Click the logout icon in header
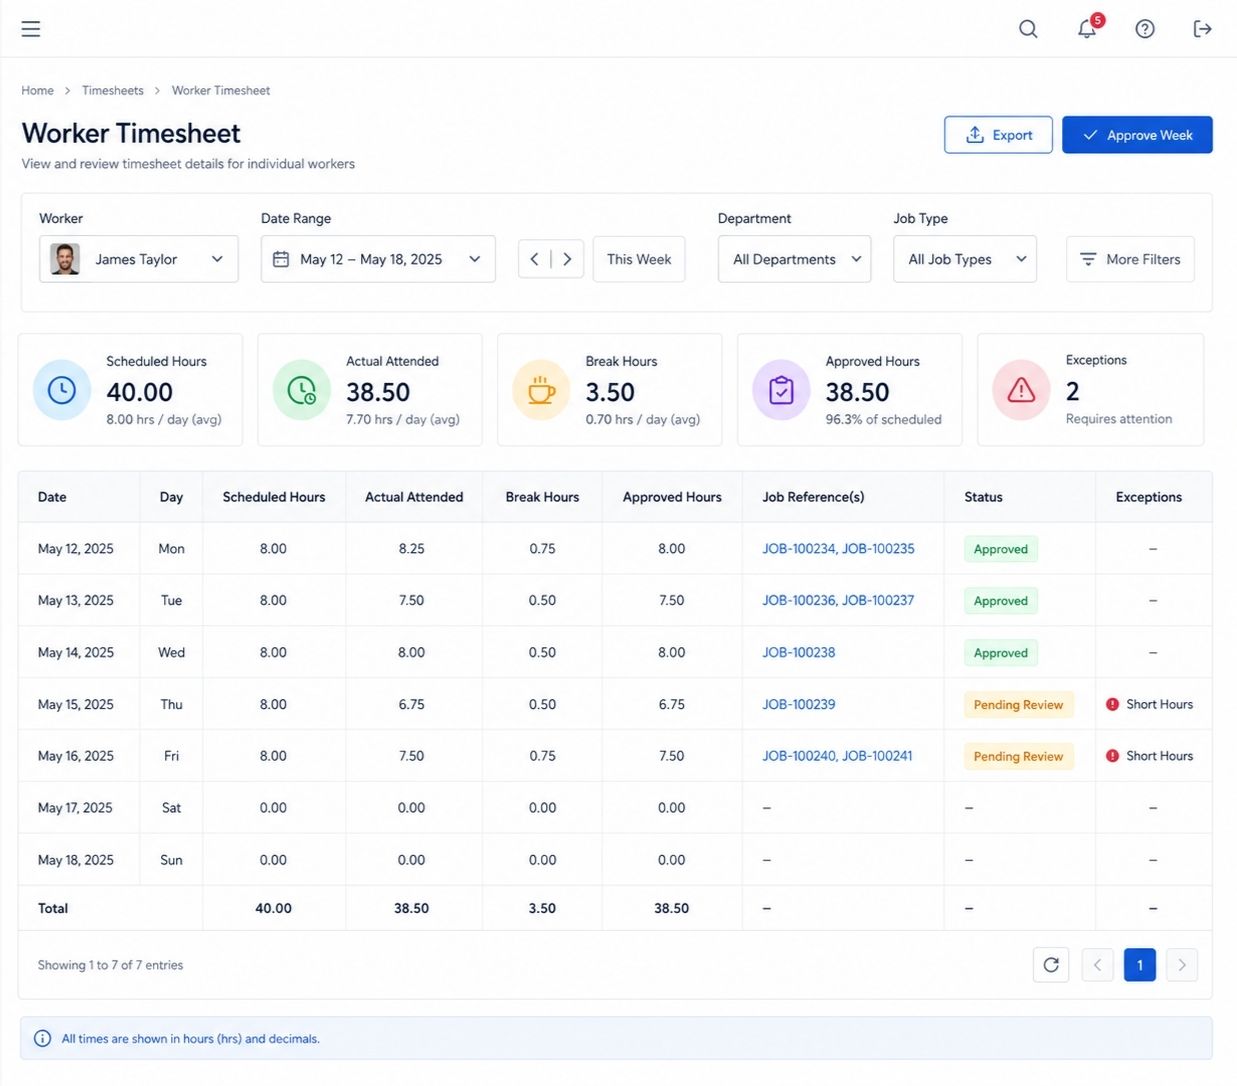The height and width of the screenshot is (1086, 1237). pyautogui.click(x=1203, y=29)
